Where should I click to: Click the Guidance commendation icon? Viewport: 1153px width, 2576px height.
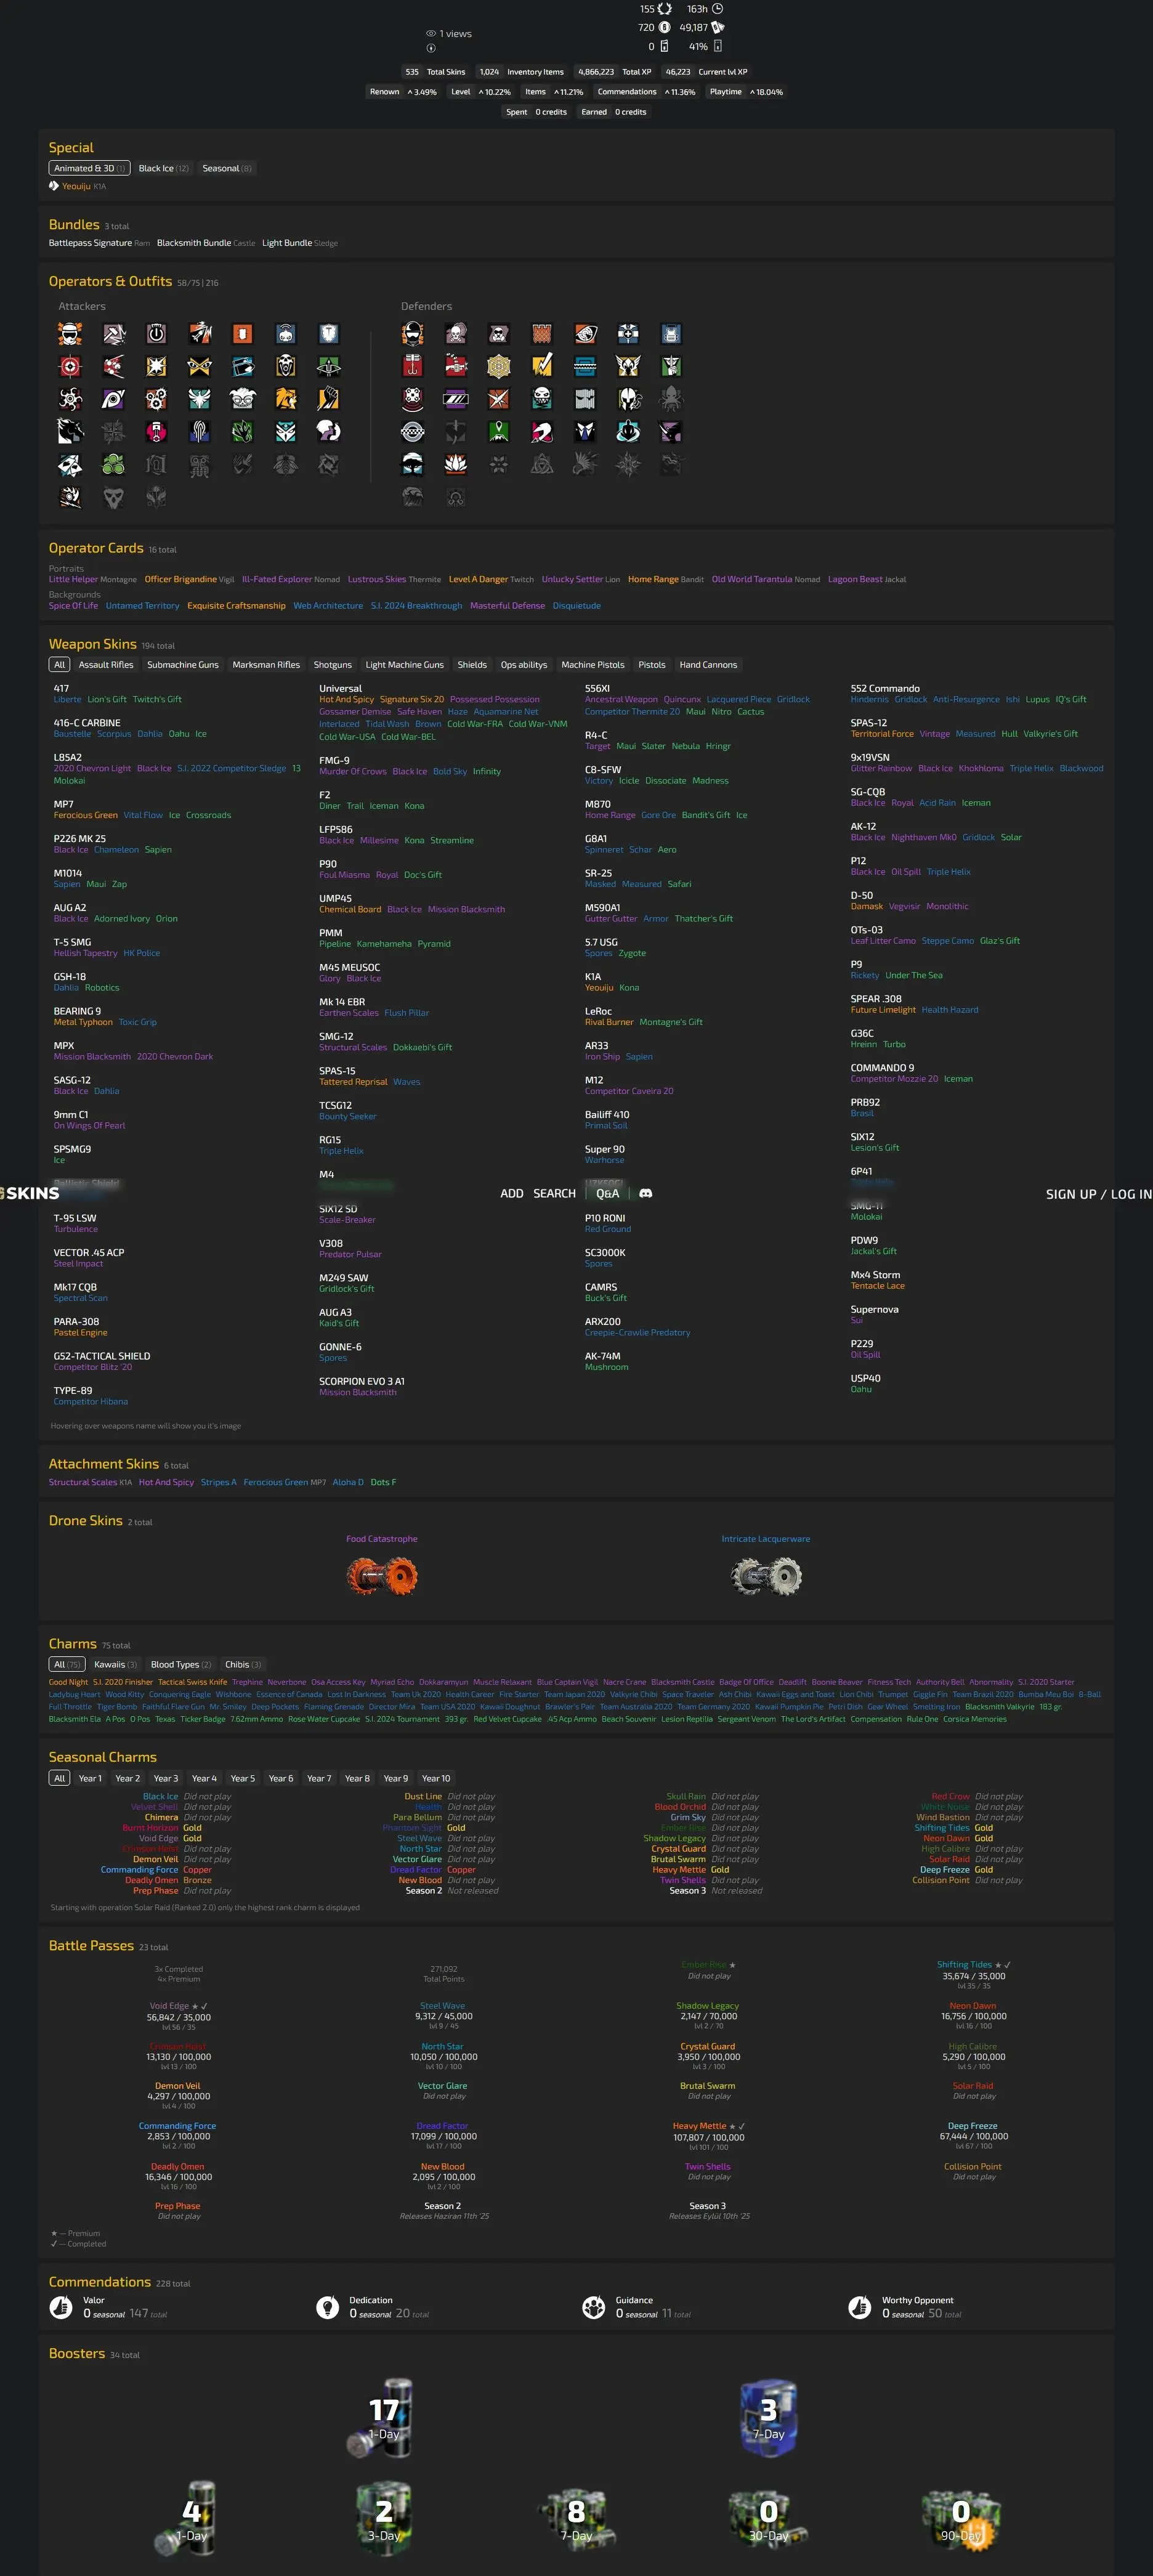pyautogui.click(x=593, y=2307)
